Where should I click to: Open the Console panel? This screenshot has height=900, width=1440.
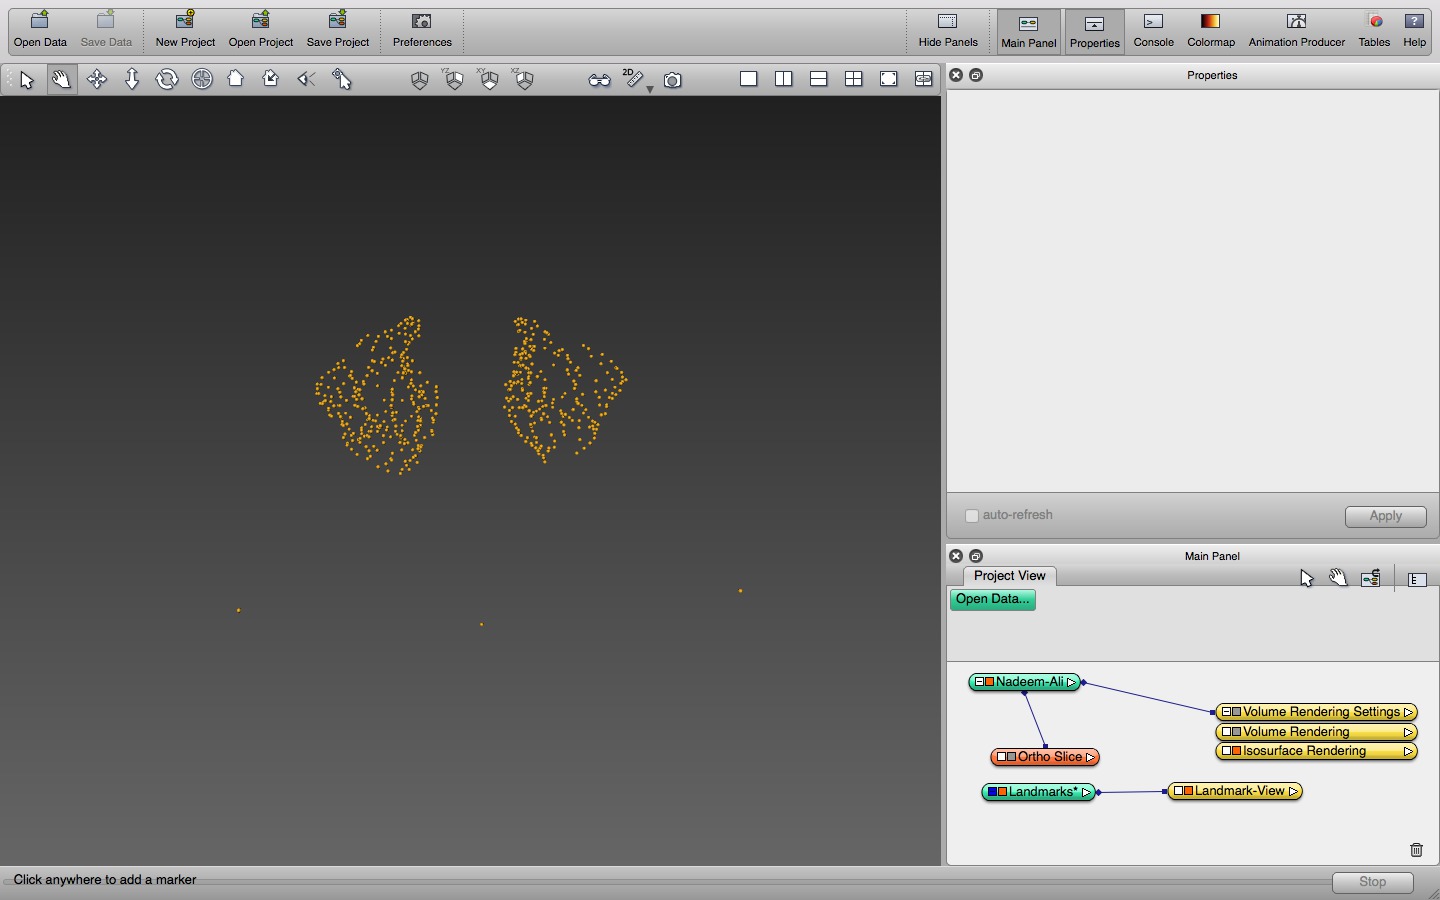click(x=1153, y=30)
